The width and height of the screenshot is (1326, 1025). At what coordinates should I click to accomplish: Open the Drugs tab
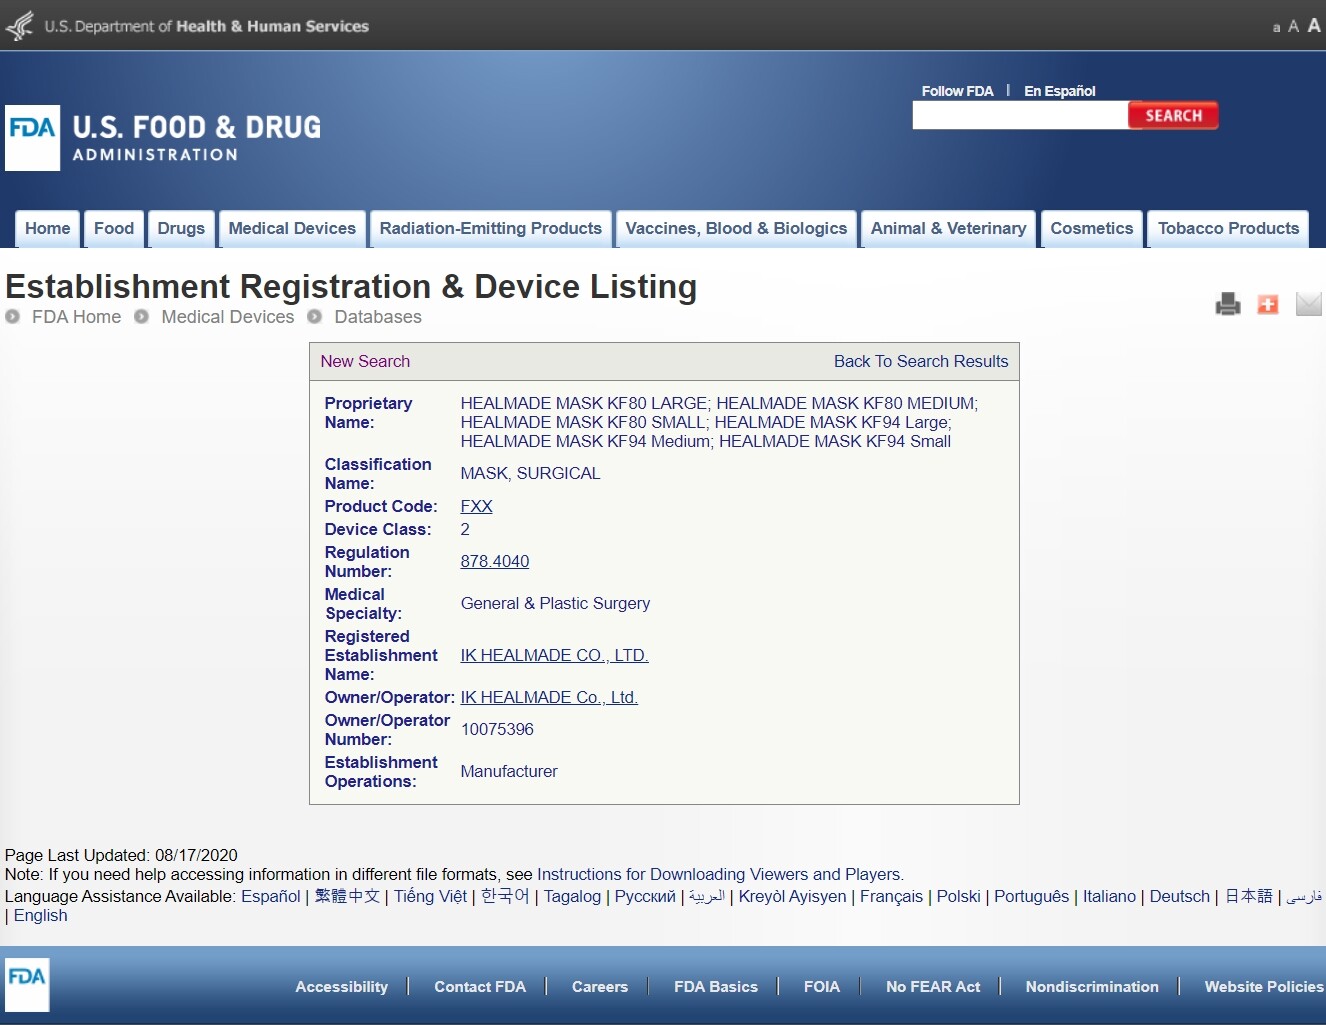click(x=181, y=229)
